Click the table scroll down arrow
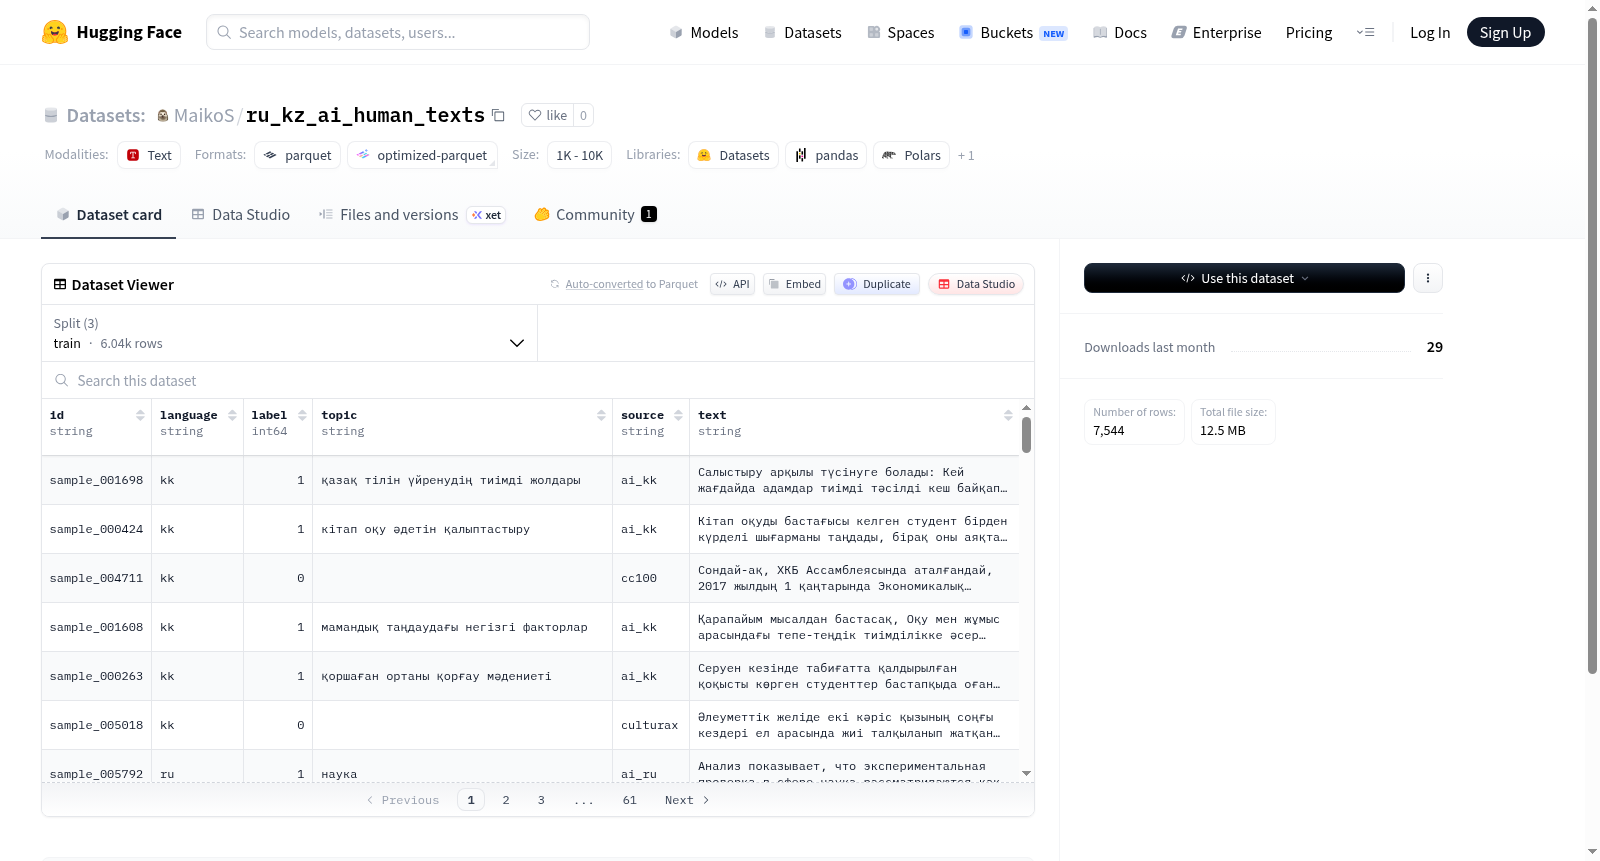The width and height of the screenshot is (1600, 861). click(x=1026, y=773)
